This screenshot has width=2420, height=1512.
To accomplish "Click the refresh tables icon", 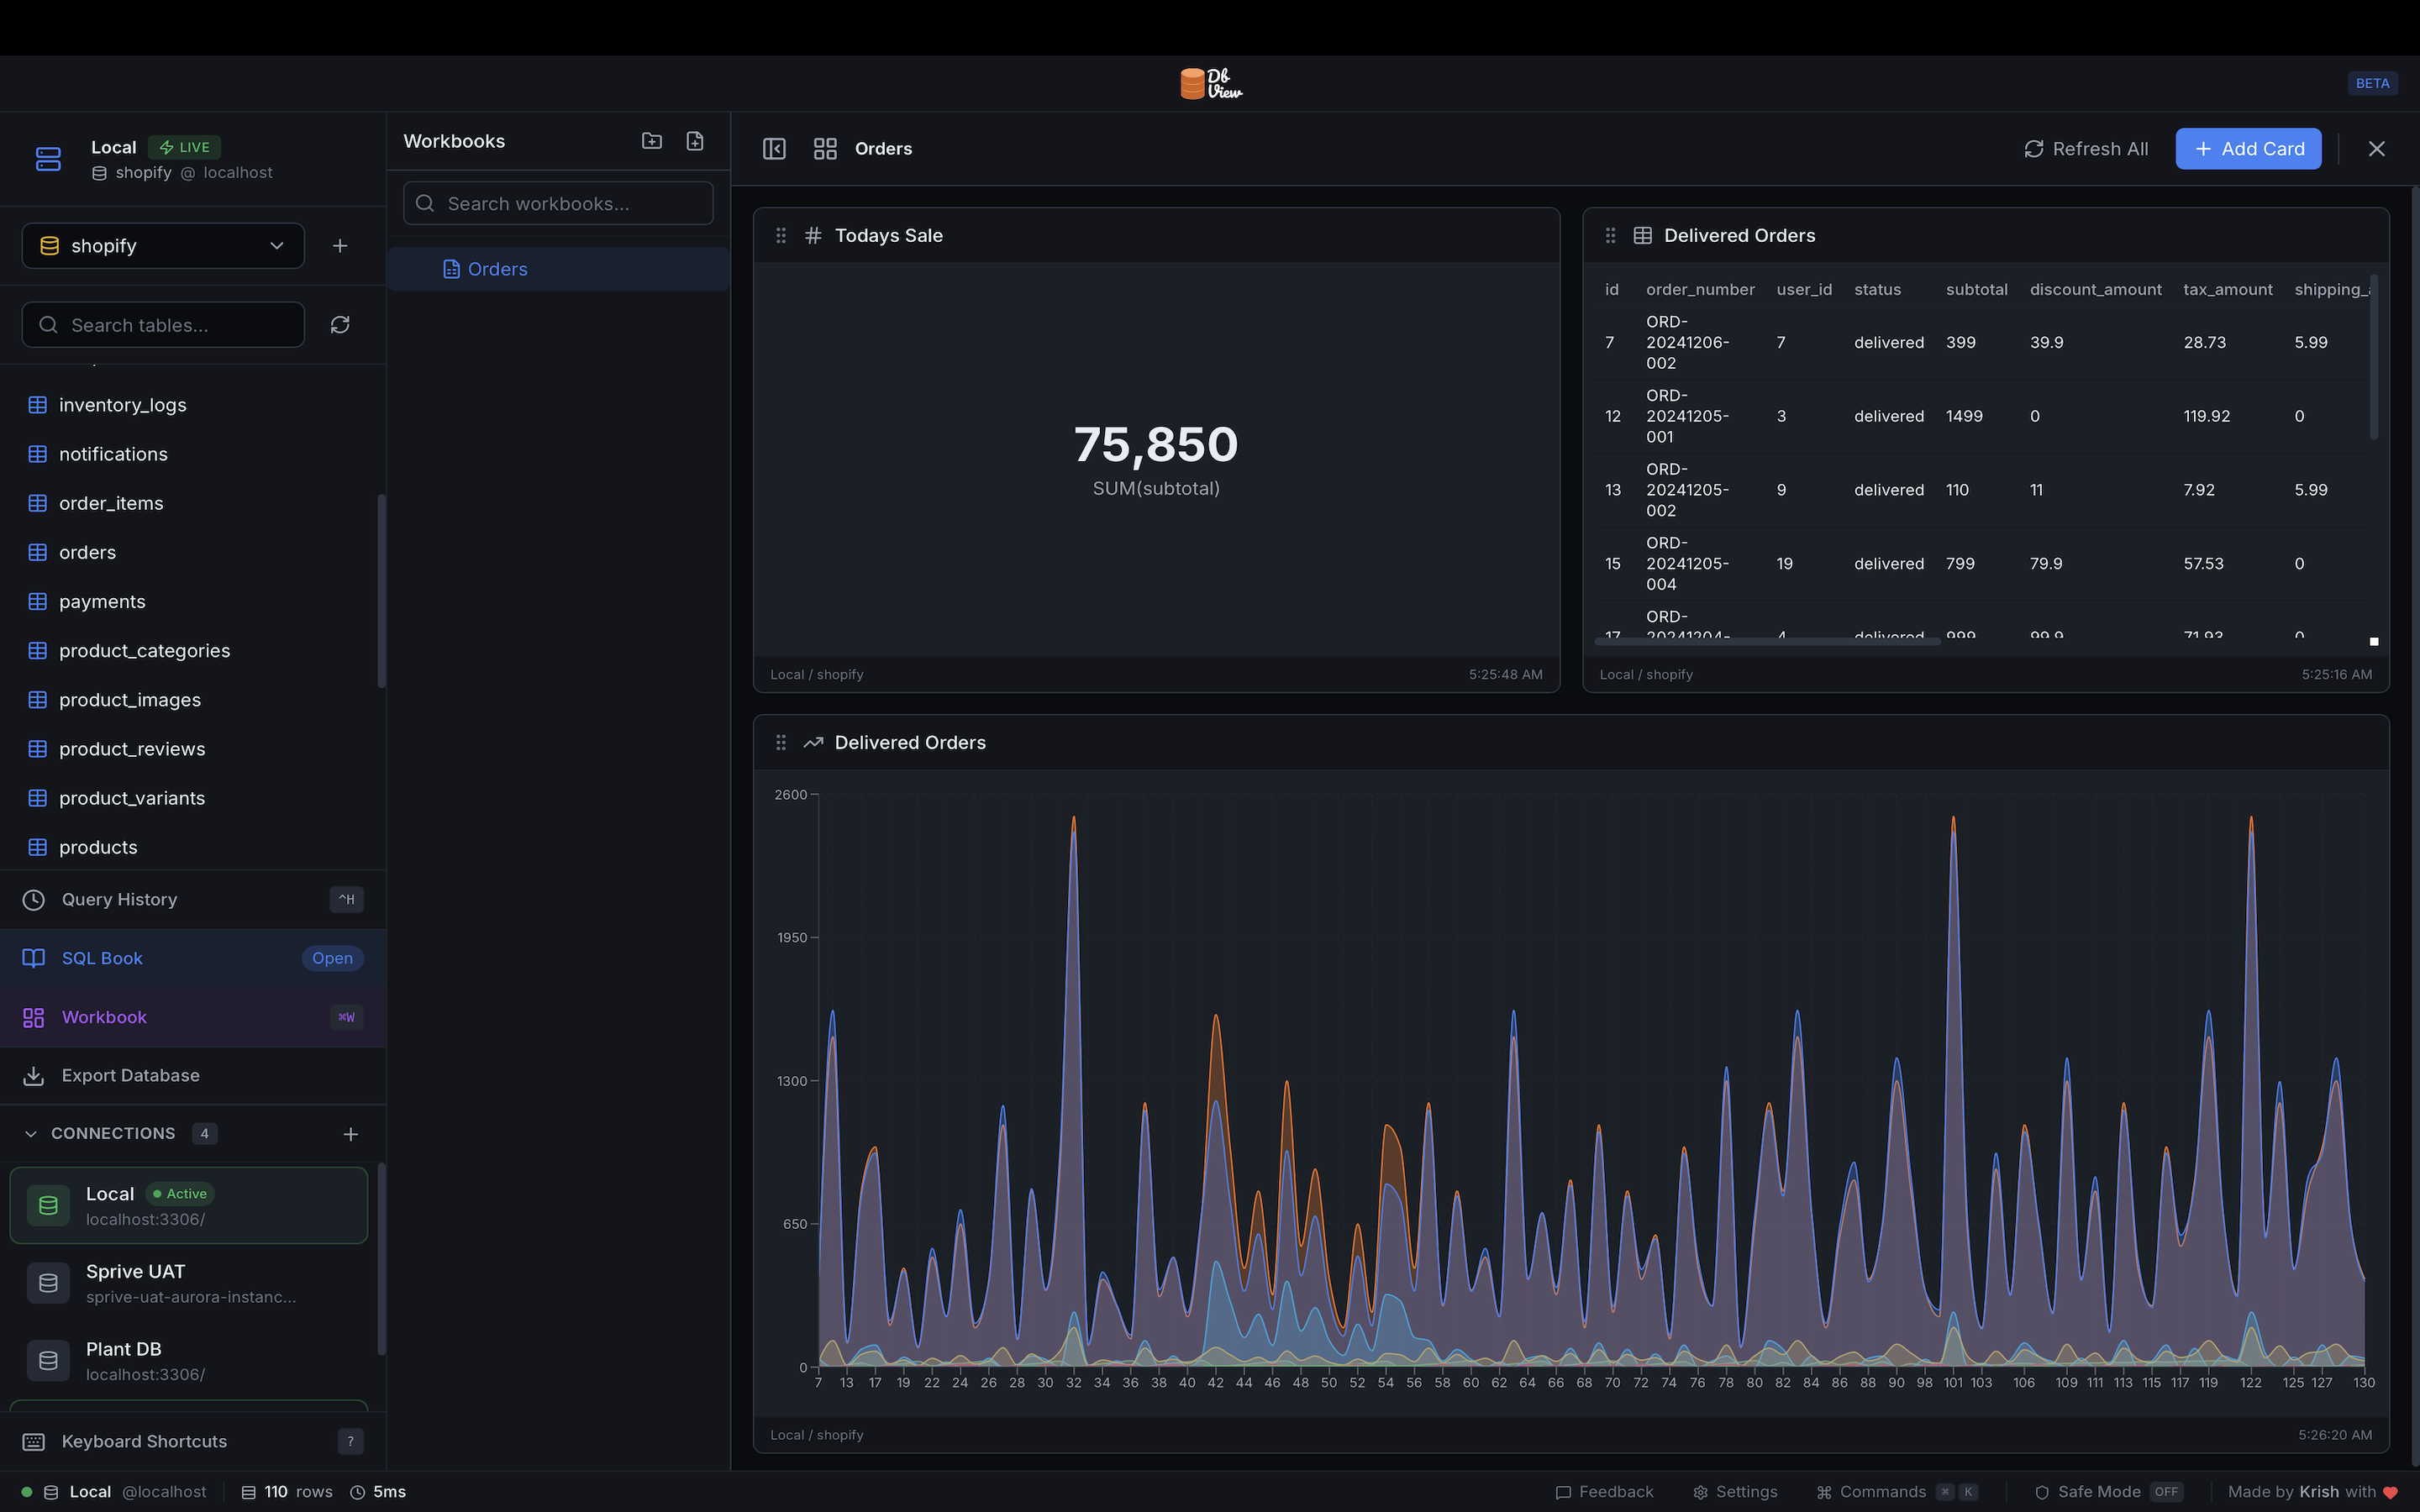I will click(x=340, y=325).
